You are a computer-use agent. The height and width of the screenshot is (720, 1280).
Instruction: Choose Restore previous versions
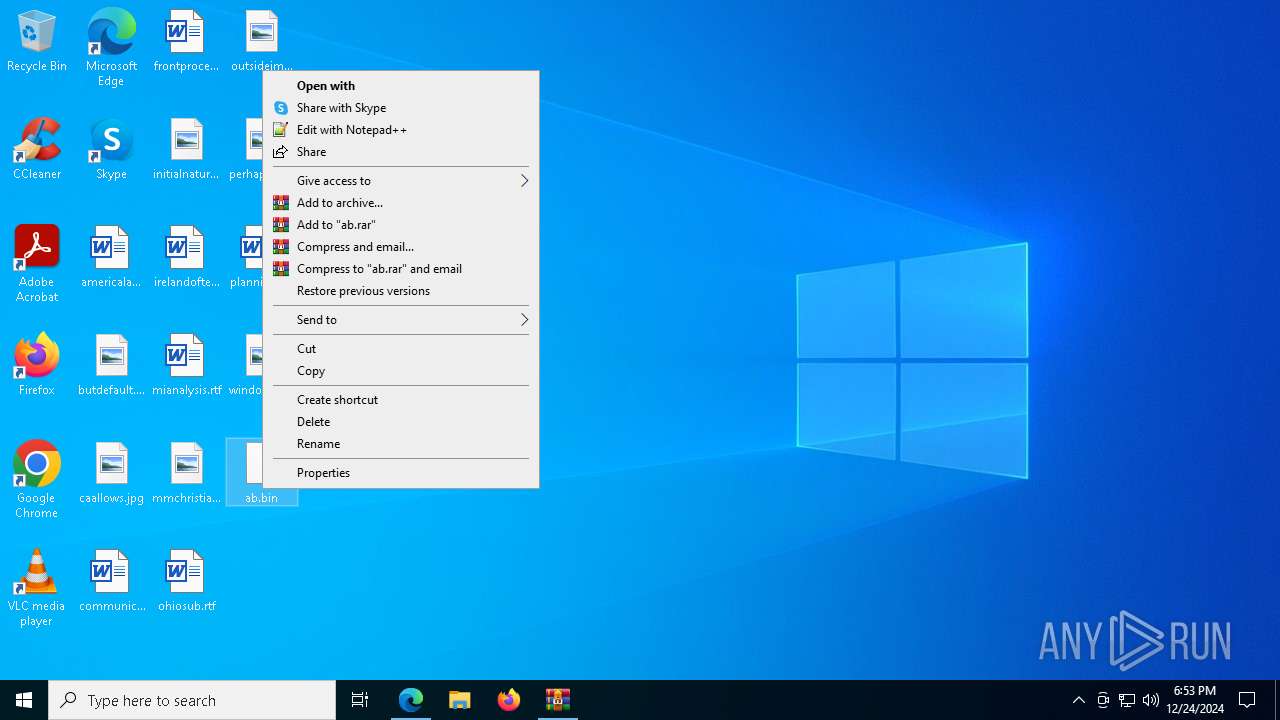click(400, 291)
